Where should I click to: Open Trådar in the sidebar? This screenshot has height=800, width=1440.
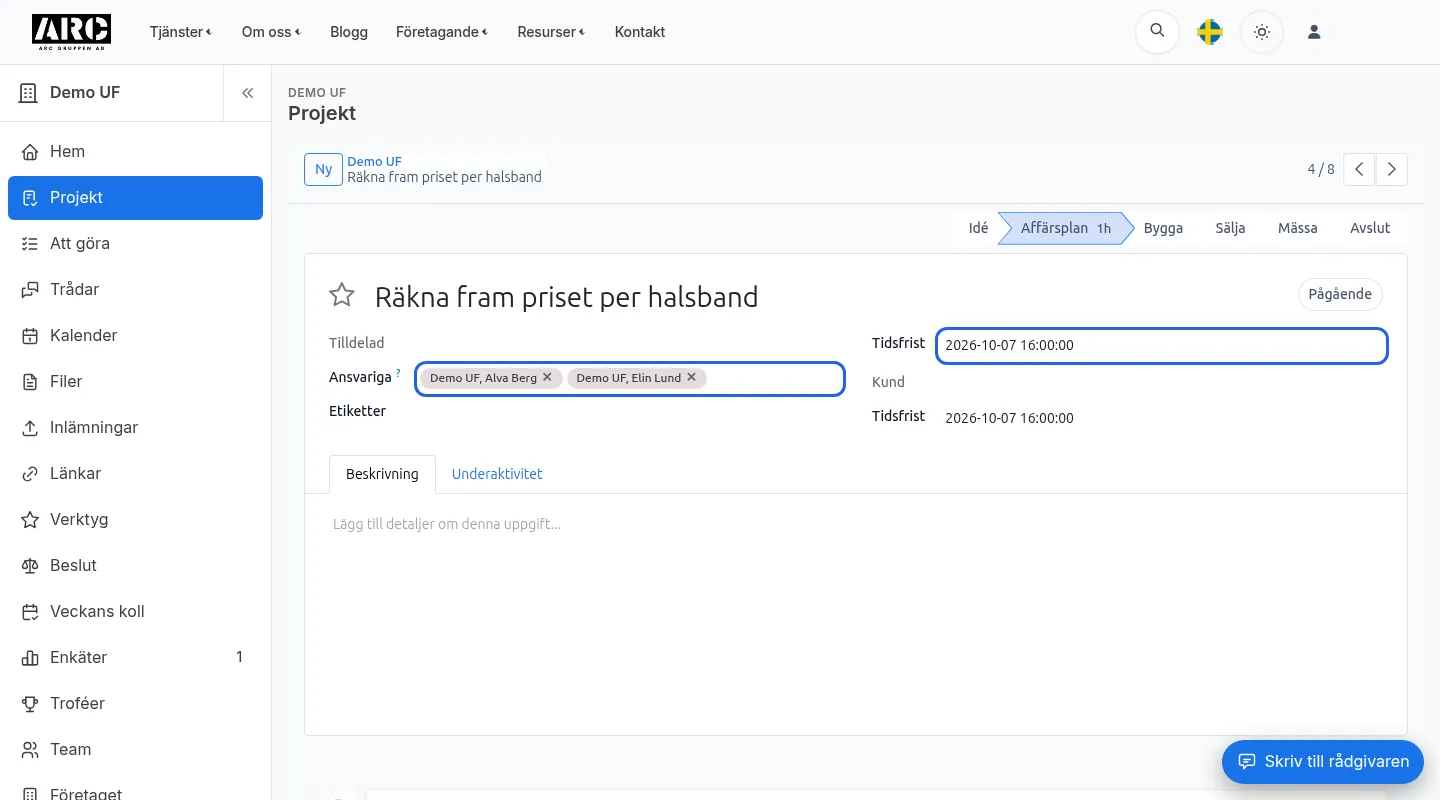[135, 290]
